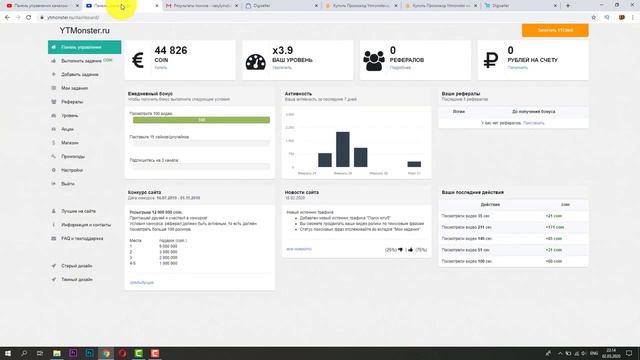Click the Посмотрели видео 35 сек row

(x=513, y=216)
